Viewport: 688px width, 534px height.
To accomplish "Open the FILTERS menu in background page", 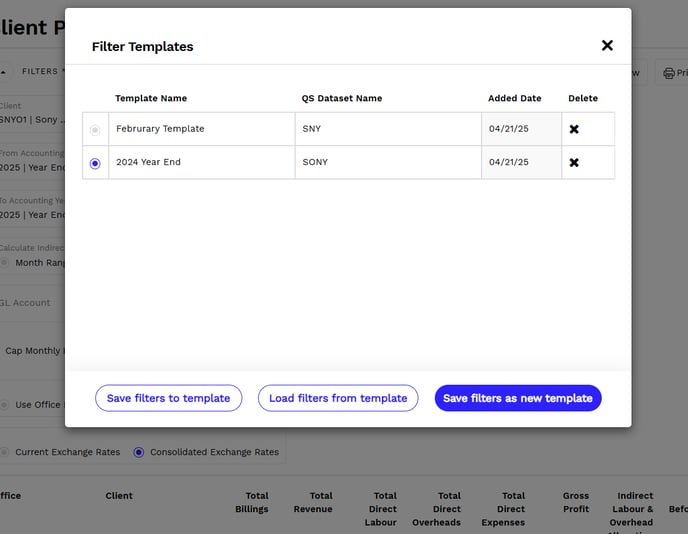I will [40, 71].
